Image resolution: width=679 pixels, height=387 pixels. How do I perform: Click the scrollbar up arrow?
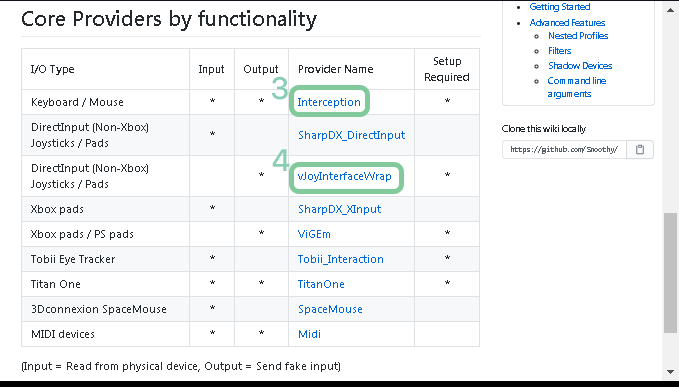[670, 10]
